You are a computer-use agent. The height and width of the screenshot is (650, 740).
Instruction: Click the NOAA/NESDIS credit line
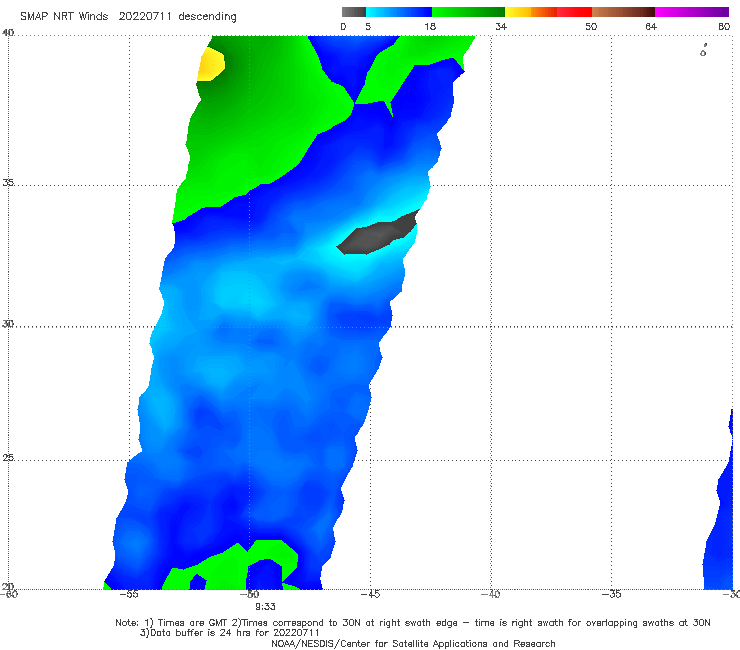coord(413,643)
